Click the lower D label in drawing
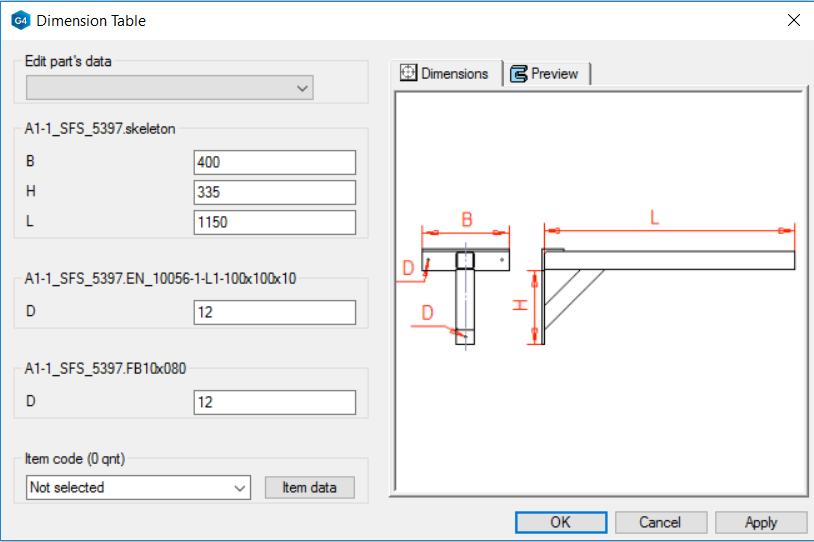This screenshot has height=542, width=814. coord(427,312)
